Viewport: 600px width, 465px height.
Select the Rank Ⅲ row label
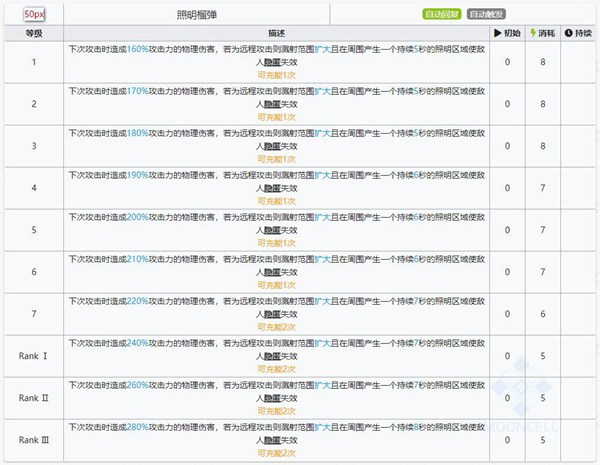[33, 439]
